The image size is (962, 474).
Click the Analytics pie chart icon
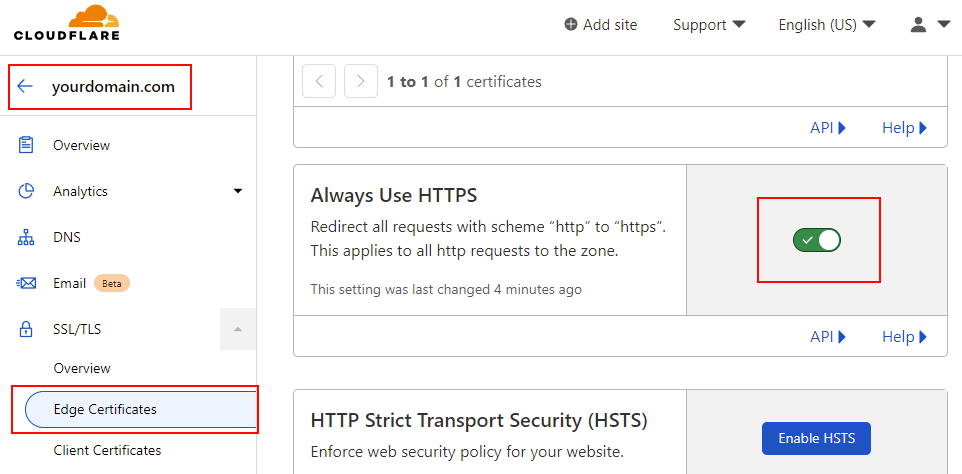tap(27, 191)
